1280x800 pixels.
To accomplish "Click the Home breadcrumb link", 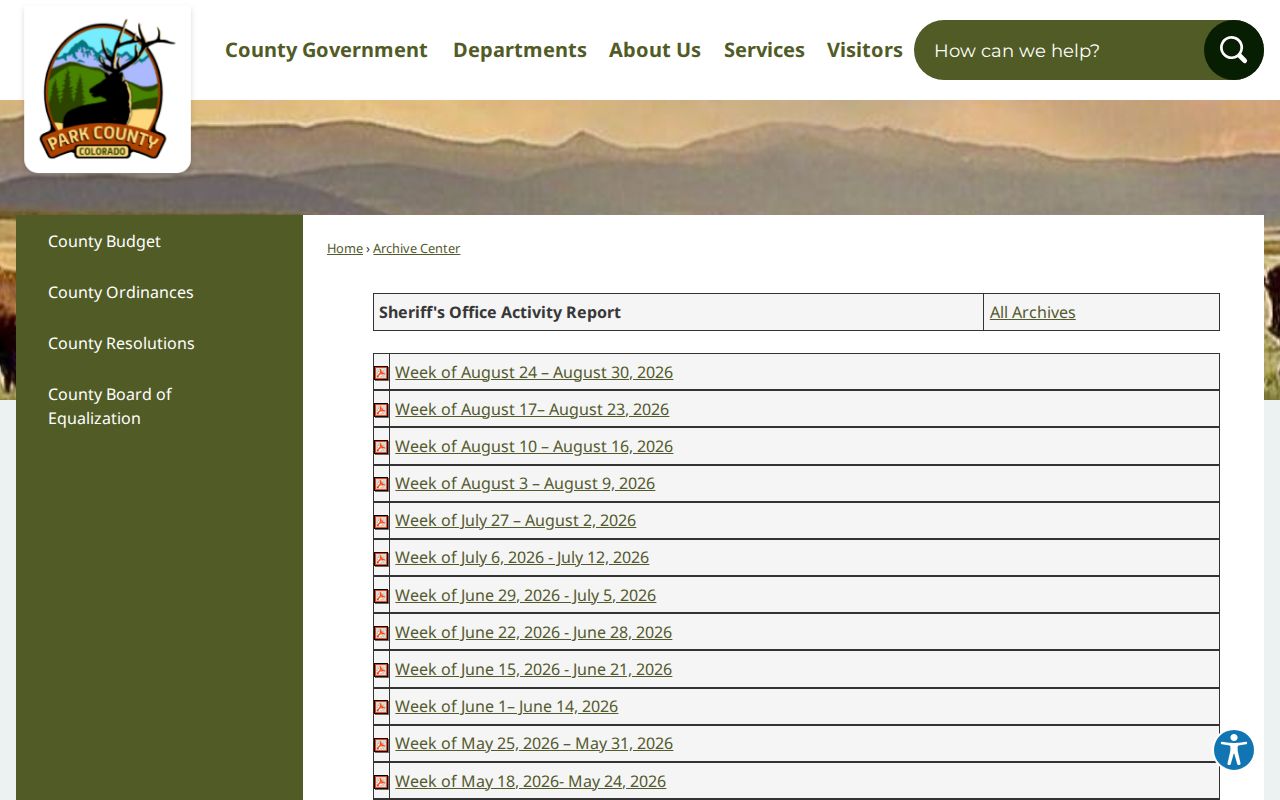I will (345, 248).
